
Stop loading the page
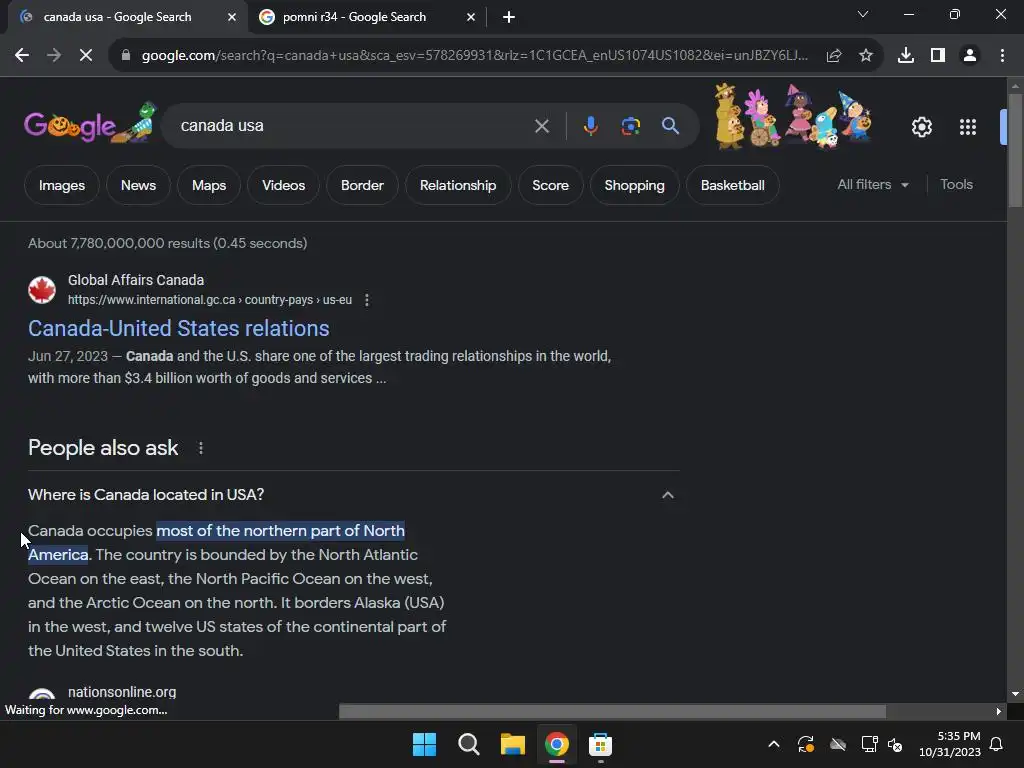[x=86, y=56]
